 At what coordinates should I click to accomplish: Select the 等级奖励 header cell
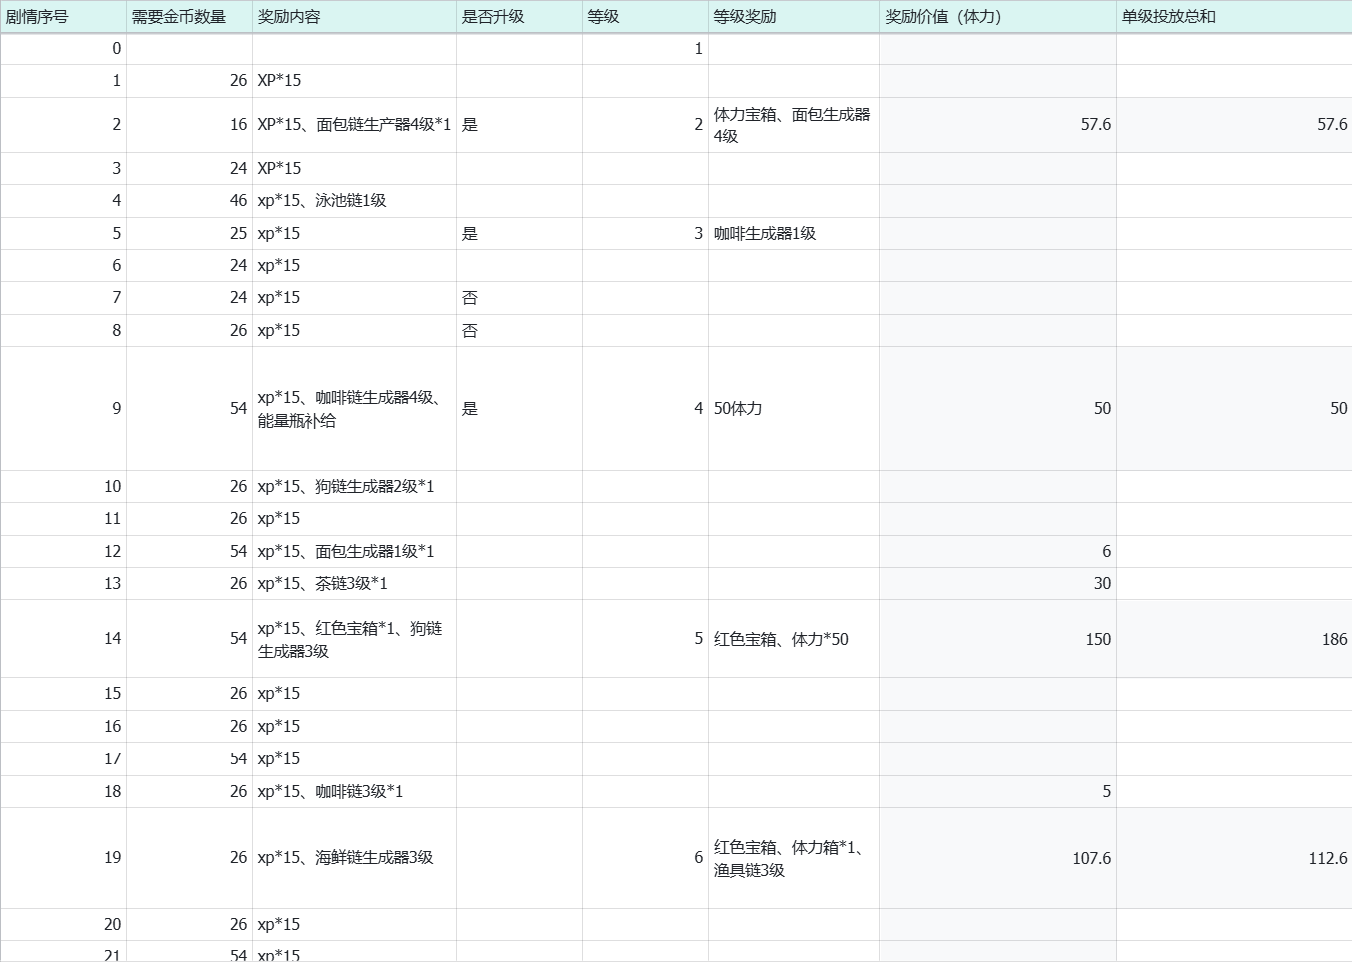coord(794,17)
